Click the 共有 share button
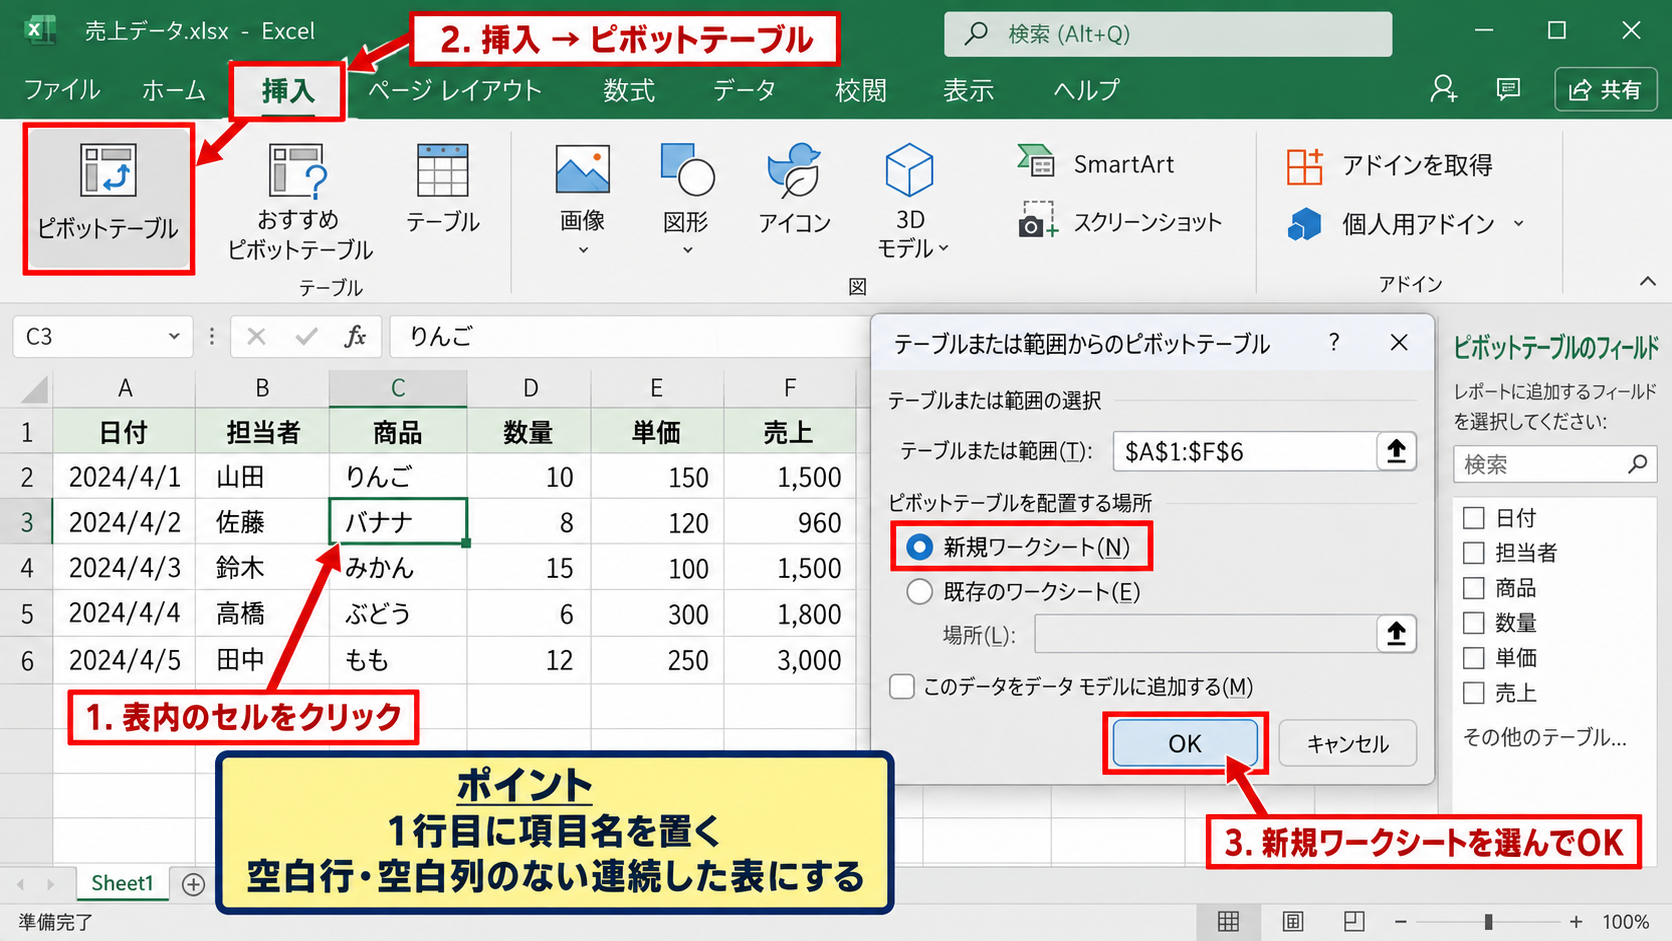The width and height of the screenshot is (1672, 941). (x=1606, y=90)
